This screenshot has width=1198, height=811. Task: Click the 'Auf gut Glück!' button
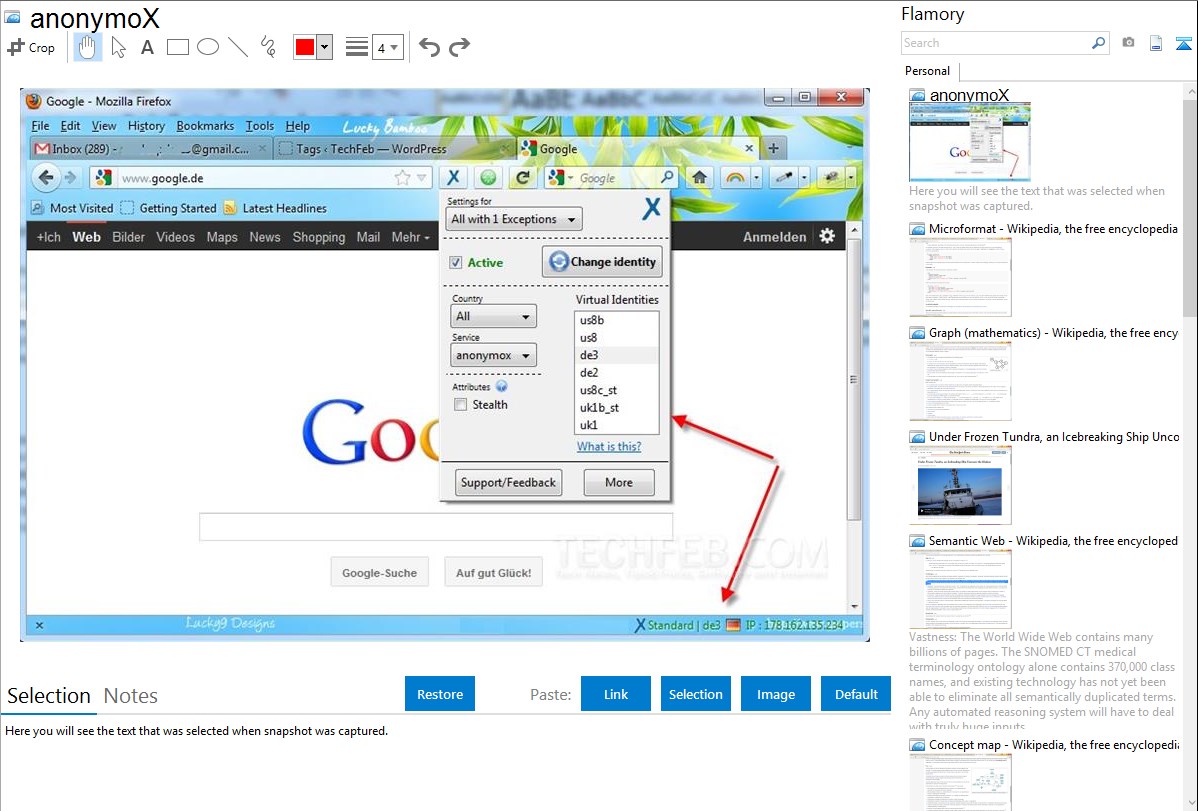[x=494, y=573]
